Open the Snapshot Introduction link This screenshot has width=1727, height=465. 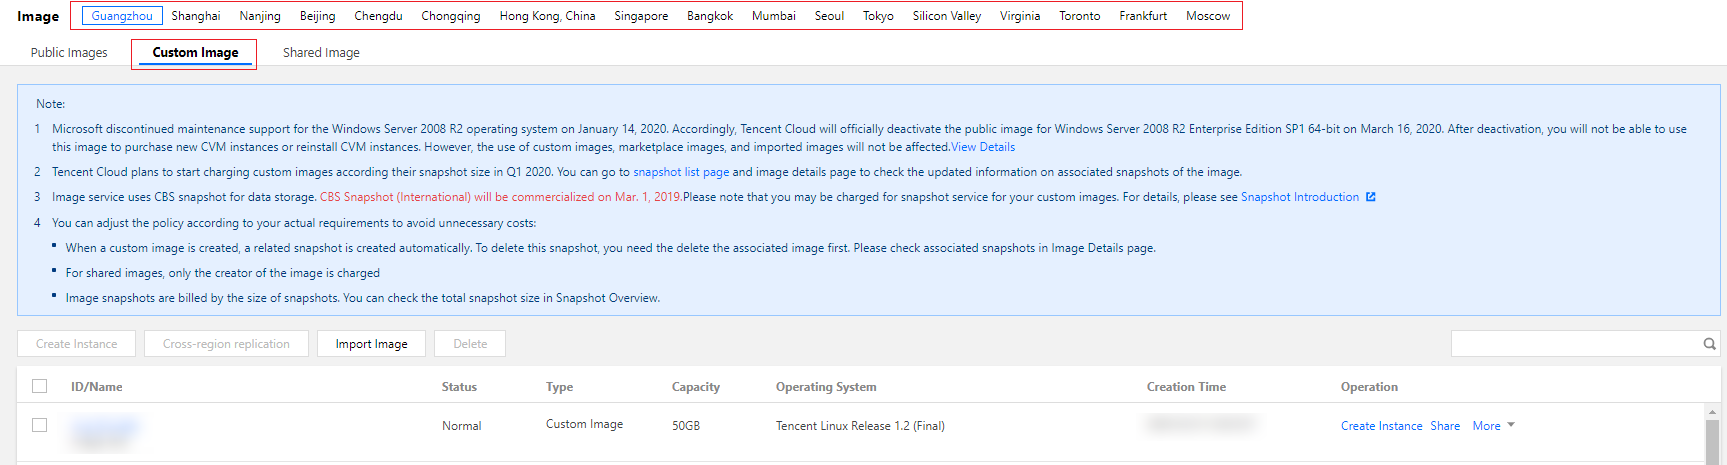(1299, 197)
